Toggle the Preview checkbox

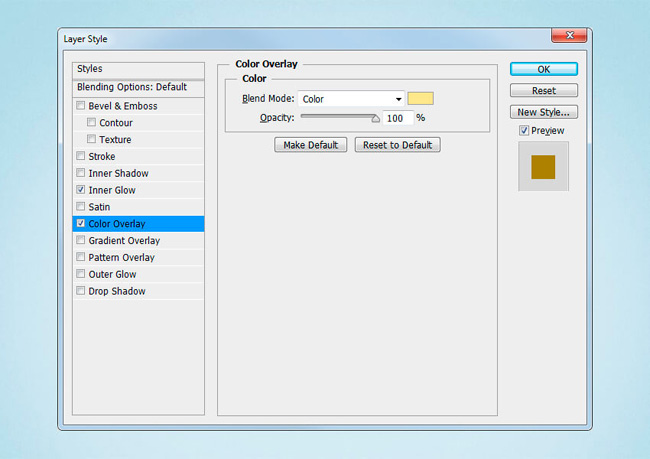(524, 130)
